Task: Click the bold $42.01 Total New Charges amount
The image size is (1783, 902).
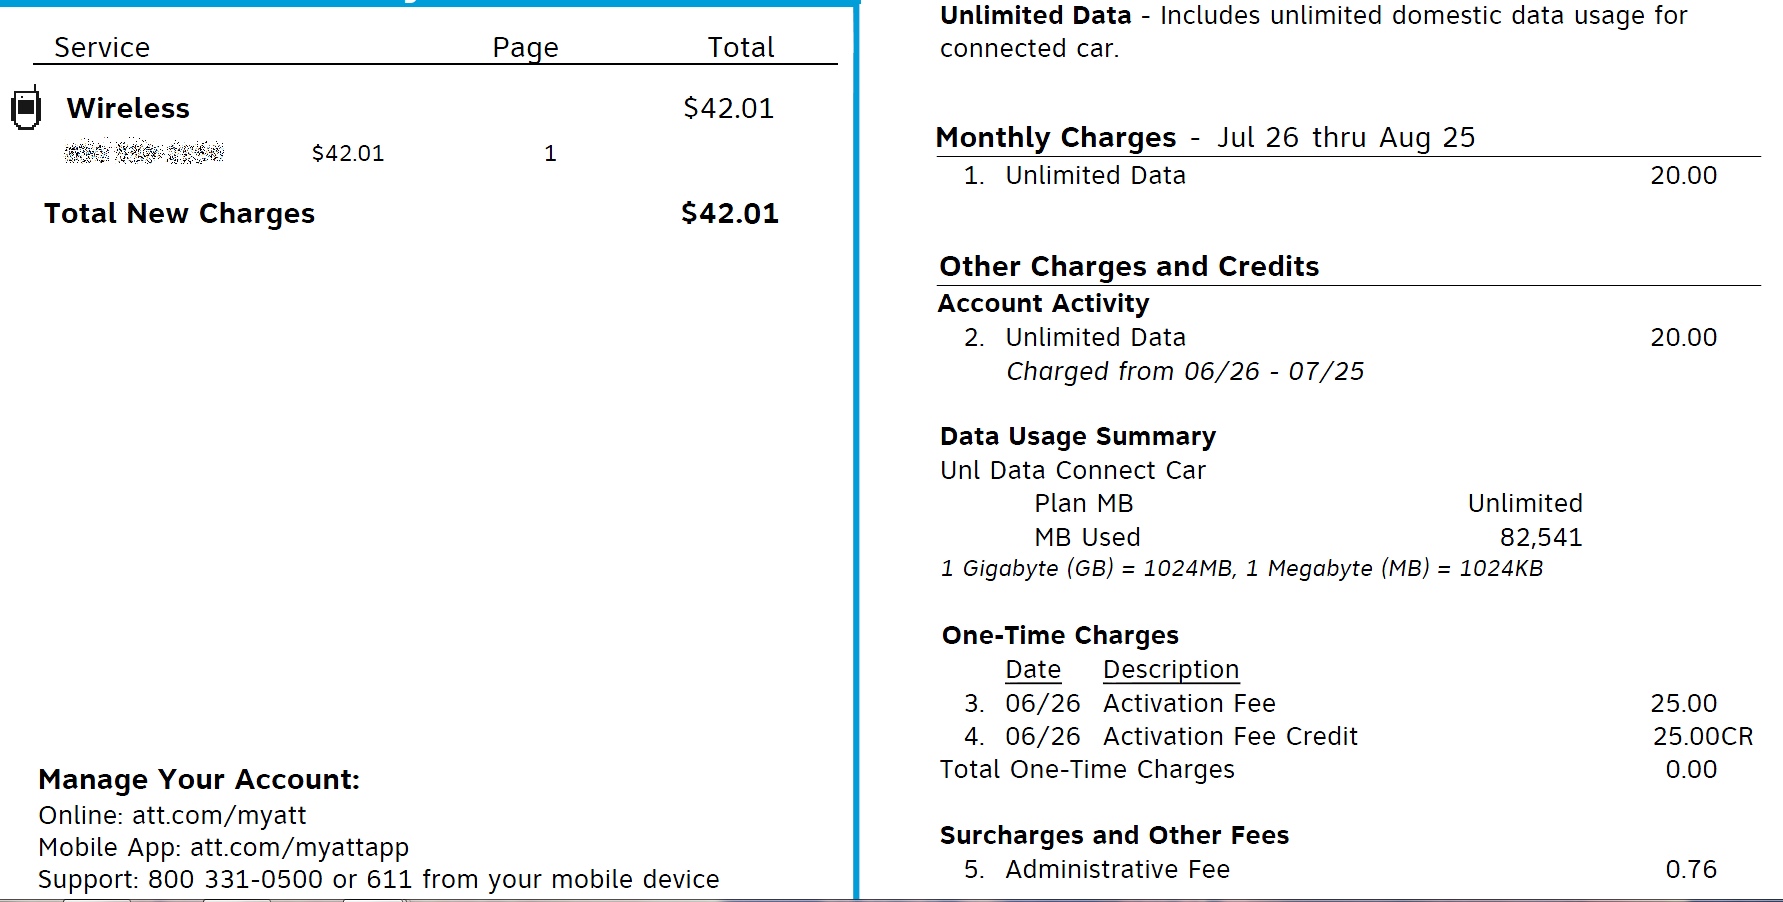Action: point(730,213)
